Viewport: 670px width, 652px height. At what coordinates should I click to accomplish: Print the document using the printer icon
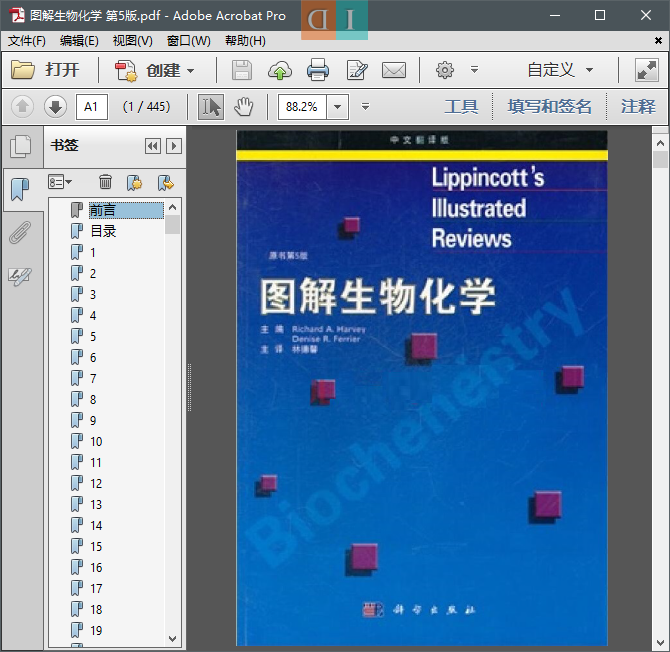pos(318,70)
